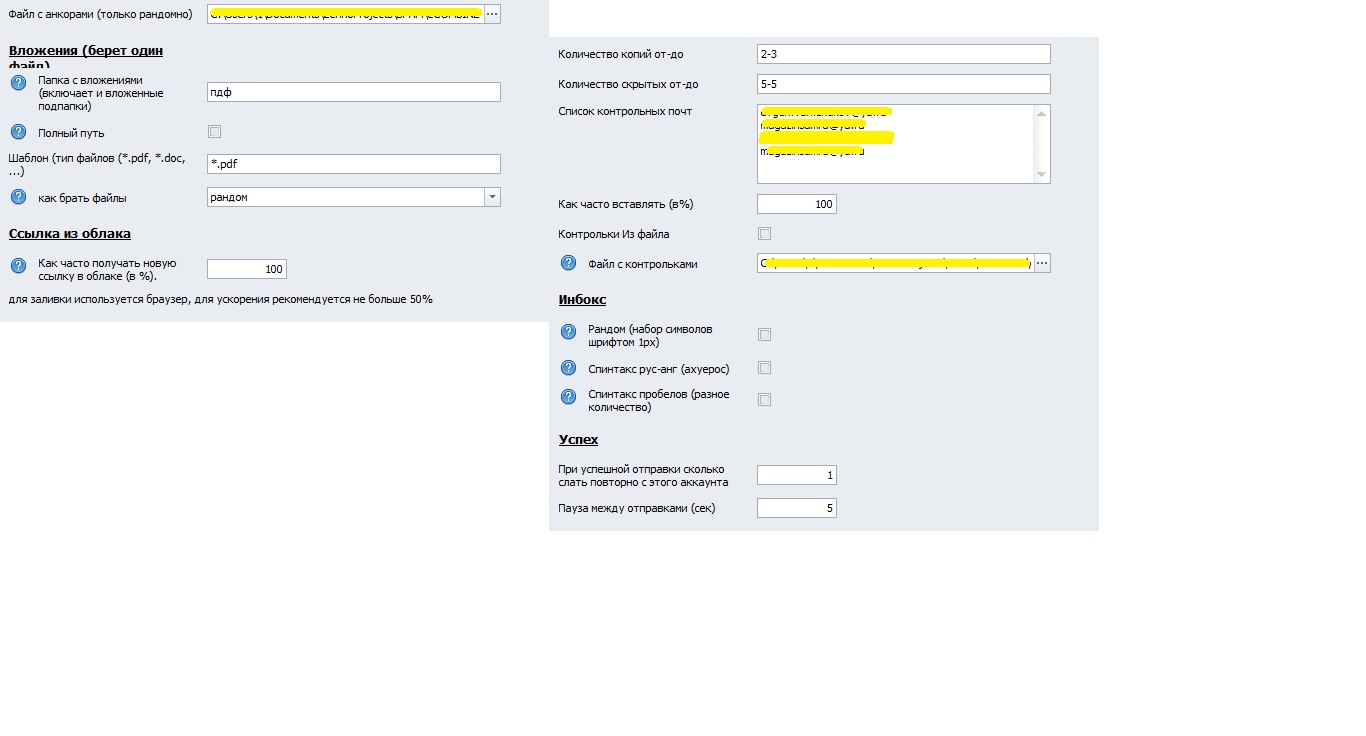
Task: Open help icon for 'Рандом (набор символов)'
Action: click(x=568, y=332)
